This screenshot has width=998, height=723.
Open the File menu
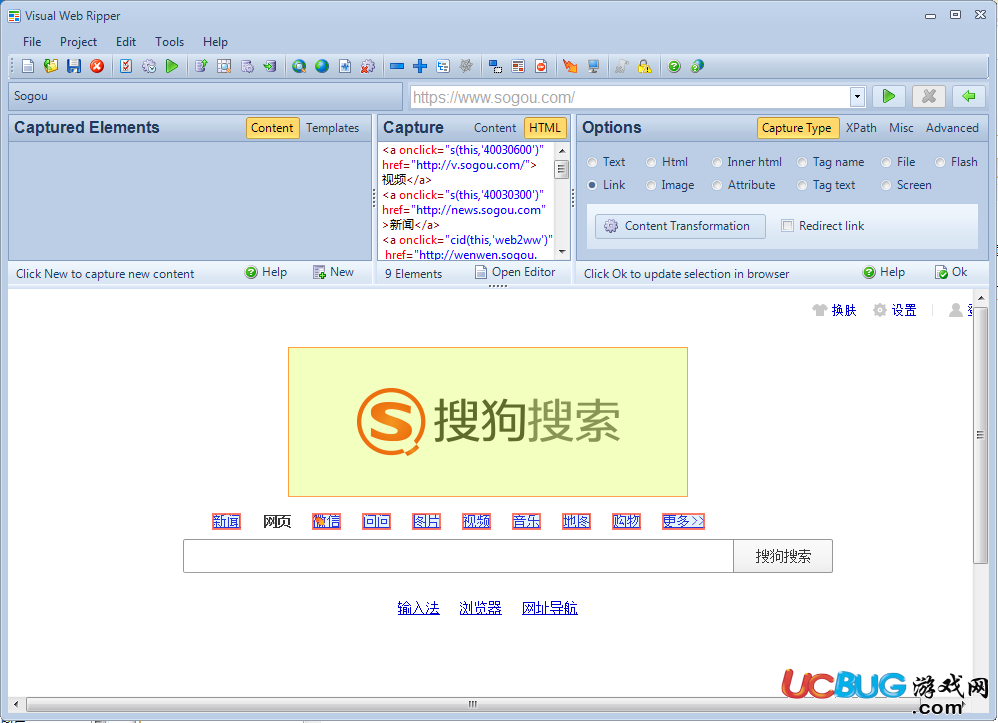[32, 42]
